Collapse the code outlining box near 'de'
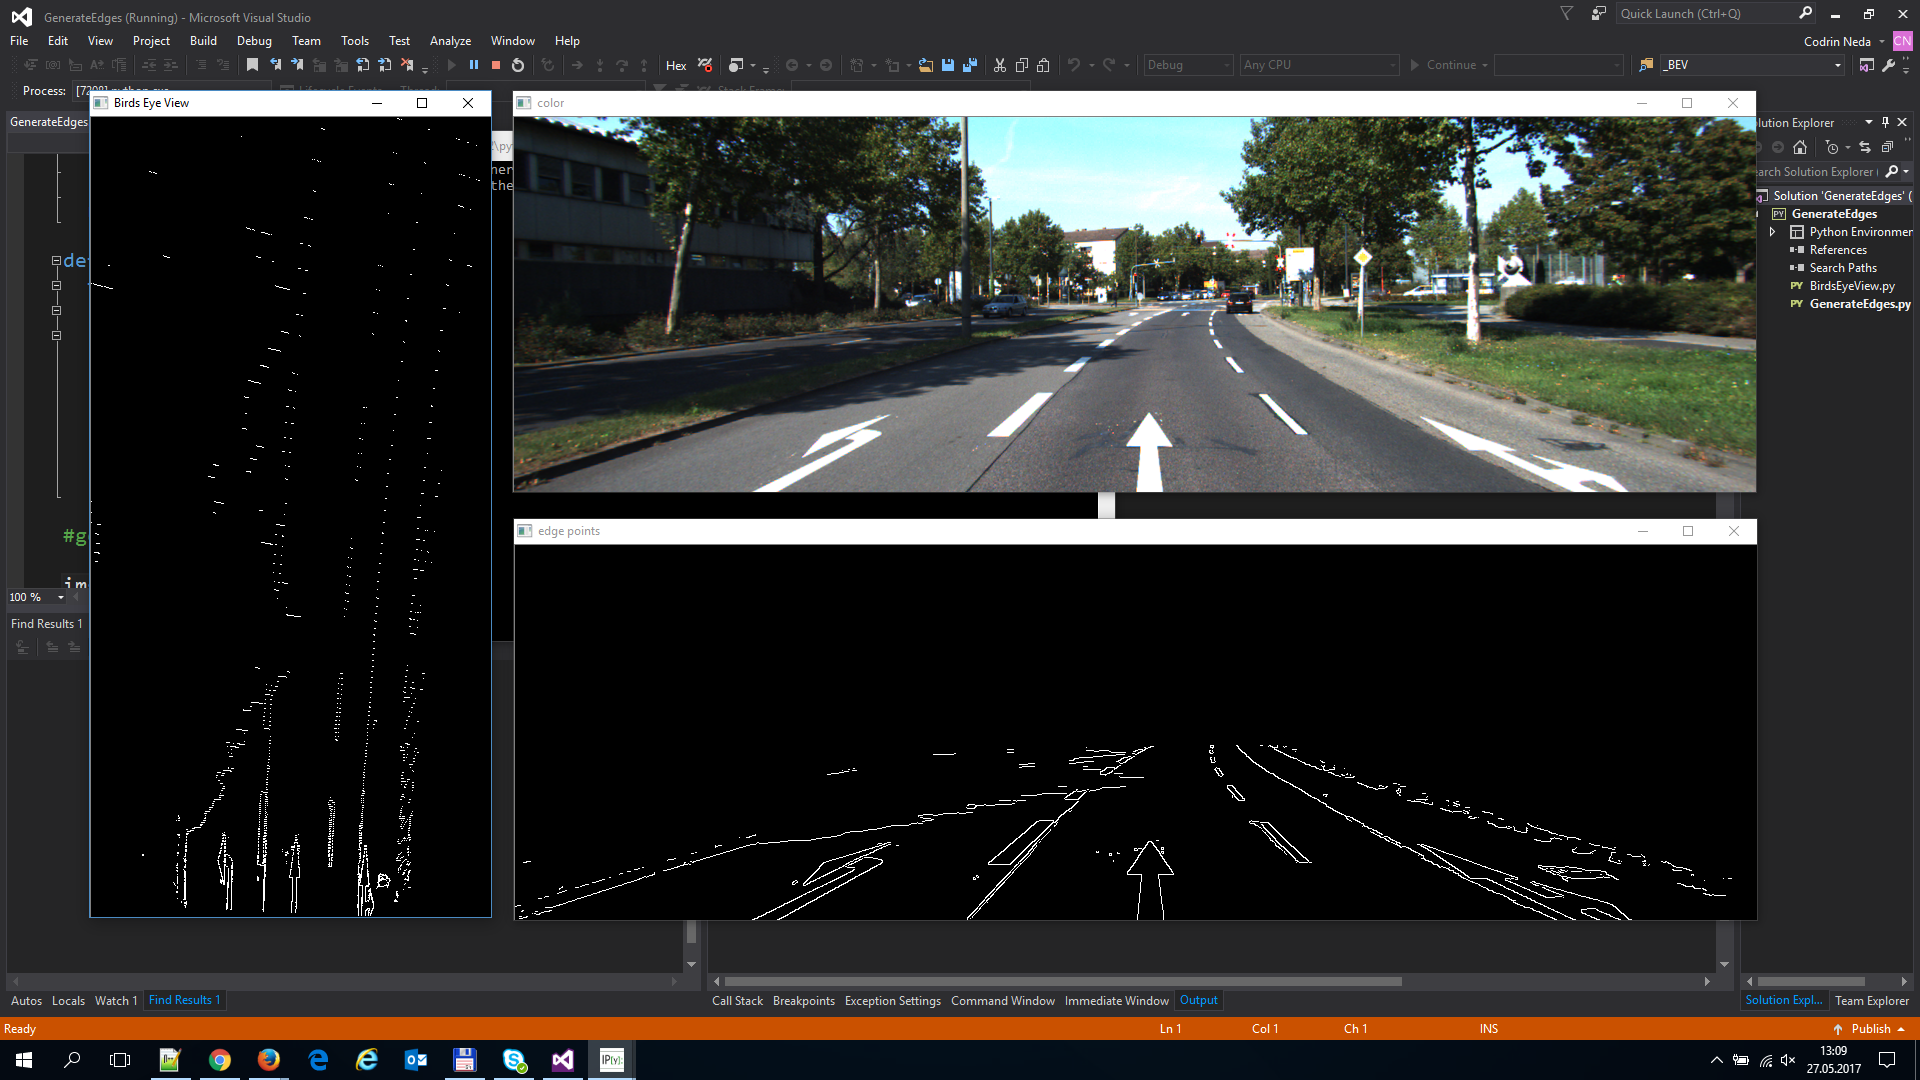This screenshot has height=1080, width=1920. (57, 261)
